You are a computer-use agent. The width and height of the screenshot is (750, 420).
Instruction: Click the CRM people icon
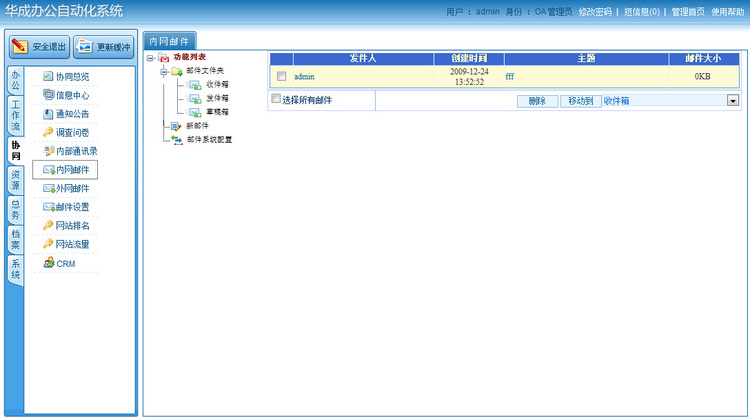[49, 263]
